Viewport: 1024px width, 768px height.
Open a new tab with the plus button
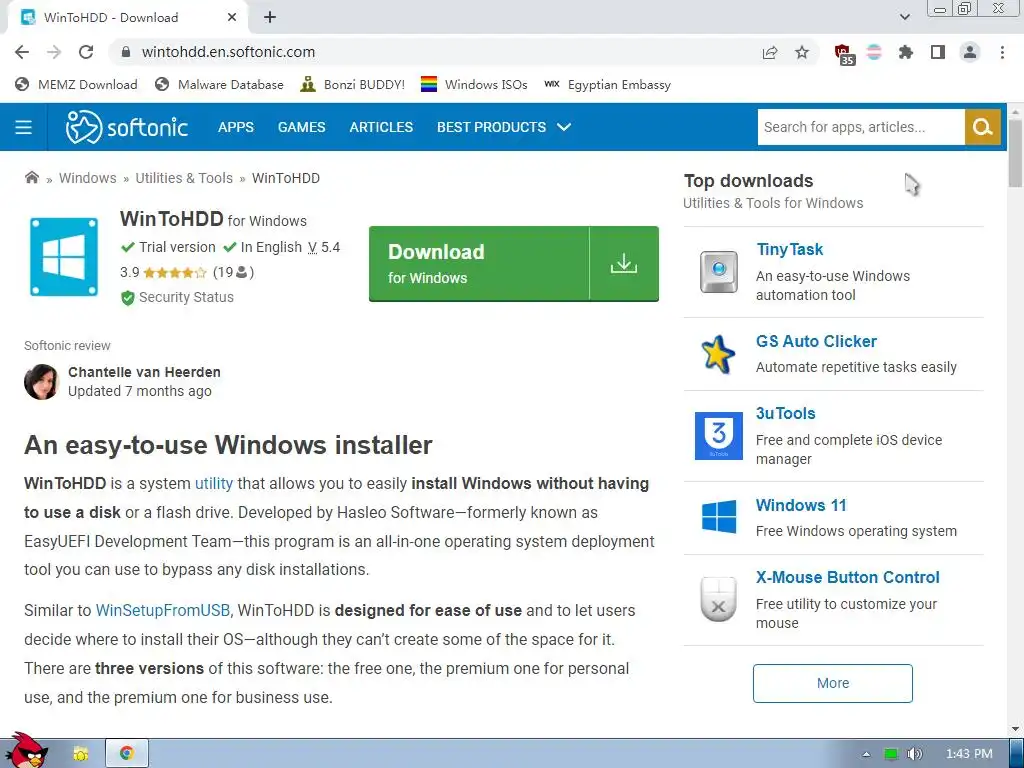tap(270, 18)
